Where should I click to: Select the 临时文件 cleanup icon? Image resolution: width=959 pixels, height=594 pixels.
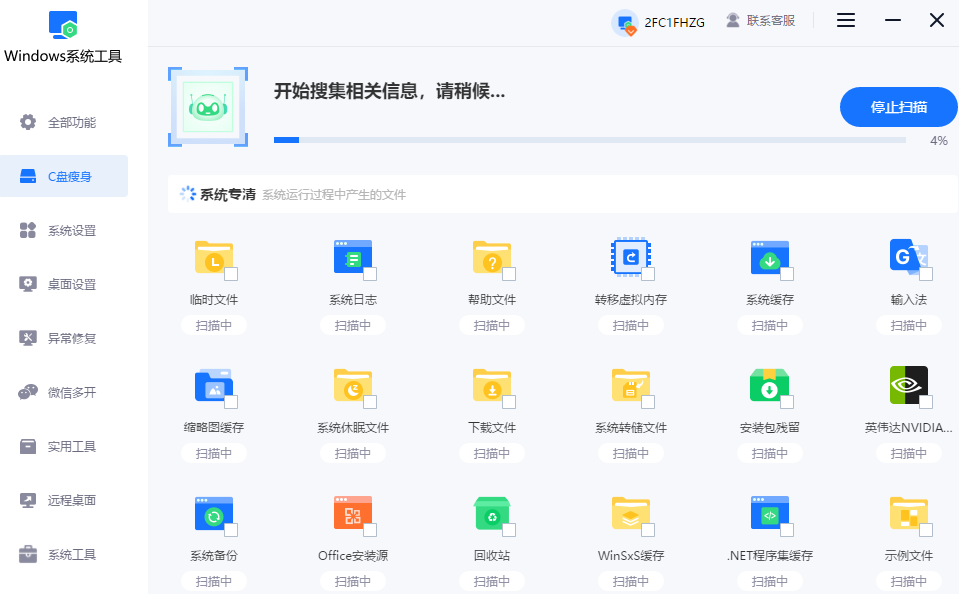[214, 256]
